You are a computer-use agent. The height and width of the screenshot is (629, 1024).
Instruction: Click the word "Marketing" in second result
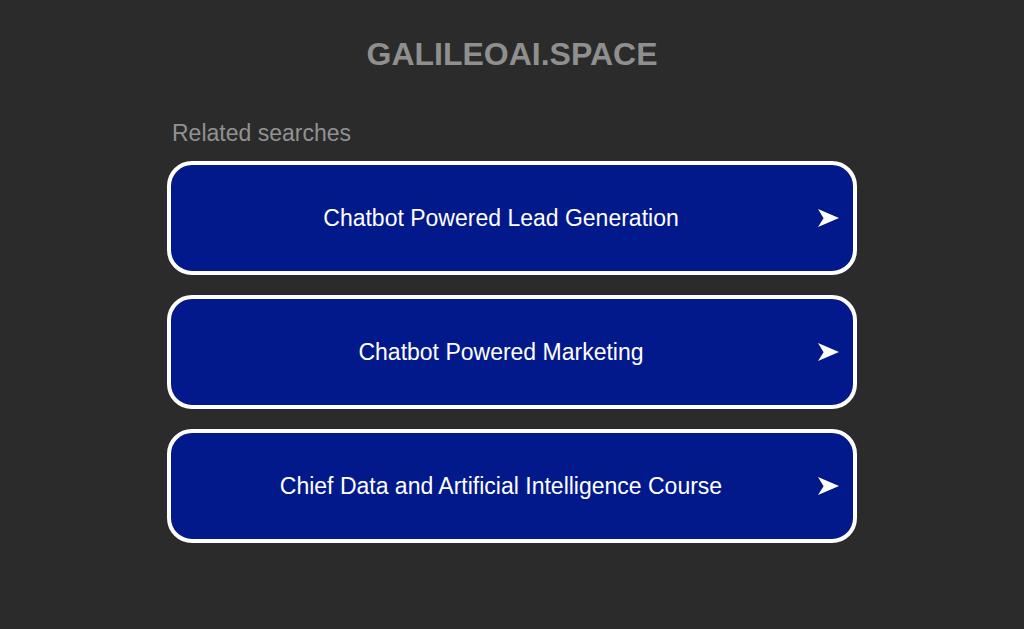pyautogui.click(x=593, y=352)
